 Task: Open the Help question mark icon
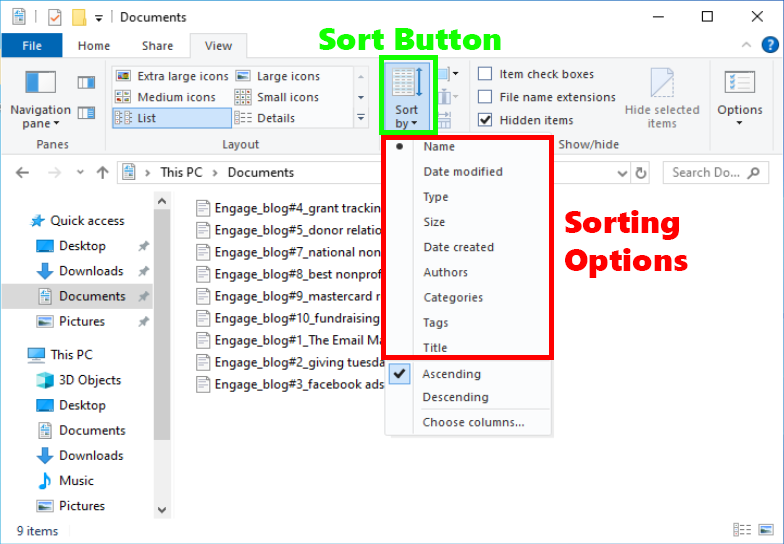770,45
